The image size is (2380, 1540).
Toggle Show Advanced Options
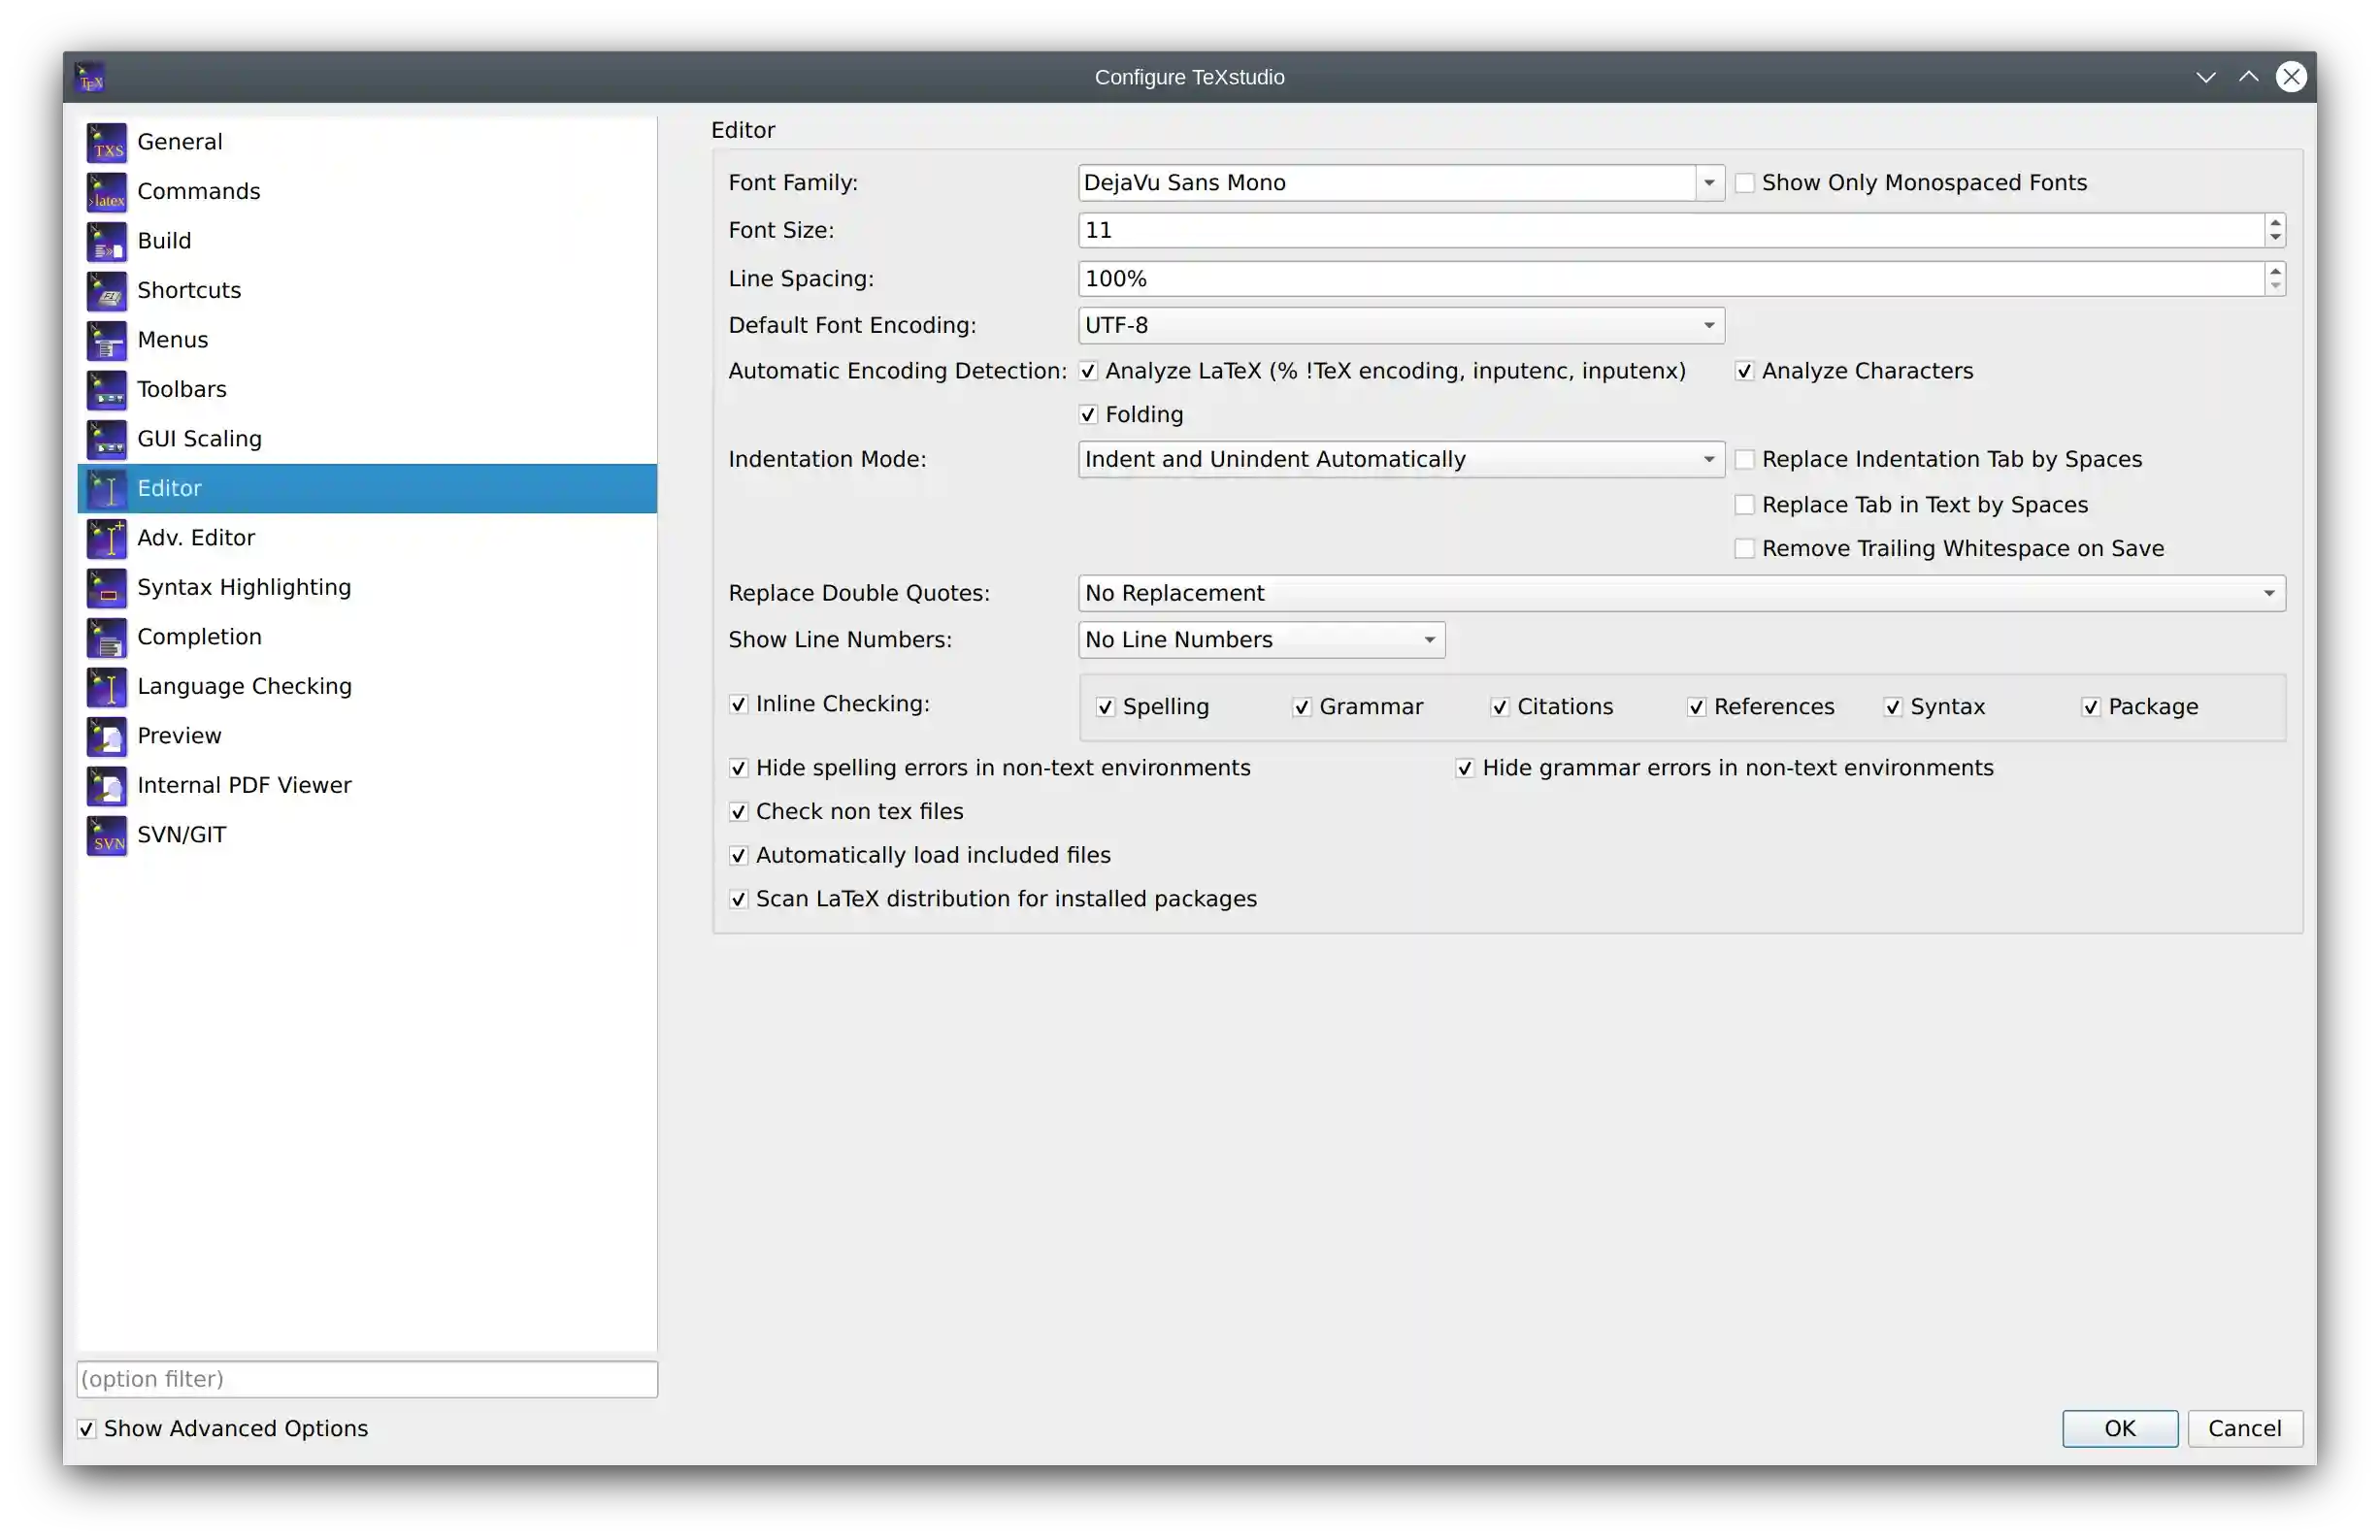(x=87, y=1430)
